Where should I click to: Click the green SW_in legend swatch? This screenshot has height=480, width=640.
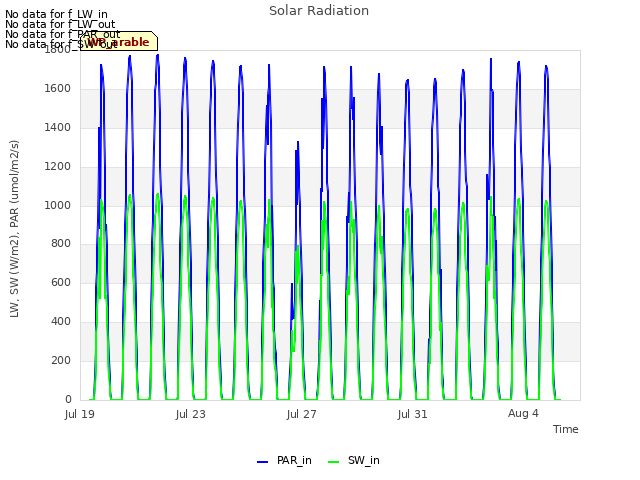(x=333, y=462)
